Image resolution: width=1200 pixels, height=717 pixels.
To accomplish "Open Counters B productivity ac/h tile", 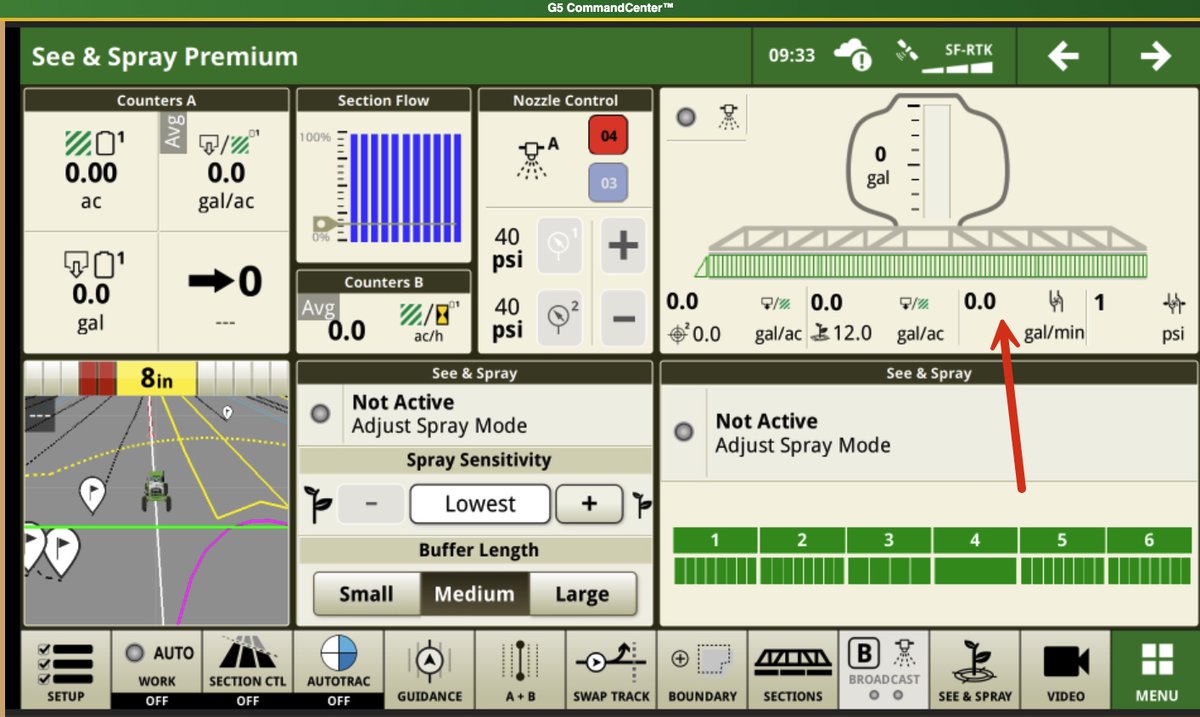I will (384, 323).
